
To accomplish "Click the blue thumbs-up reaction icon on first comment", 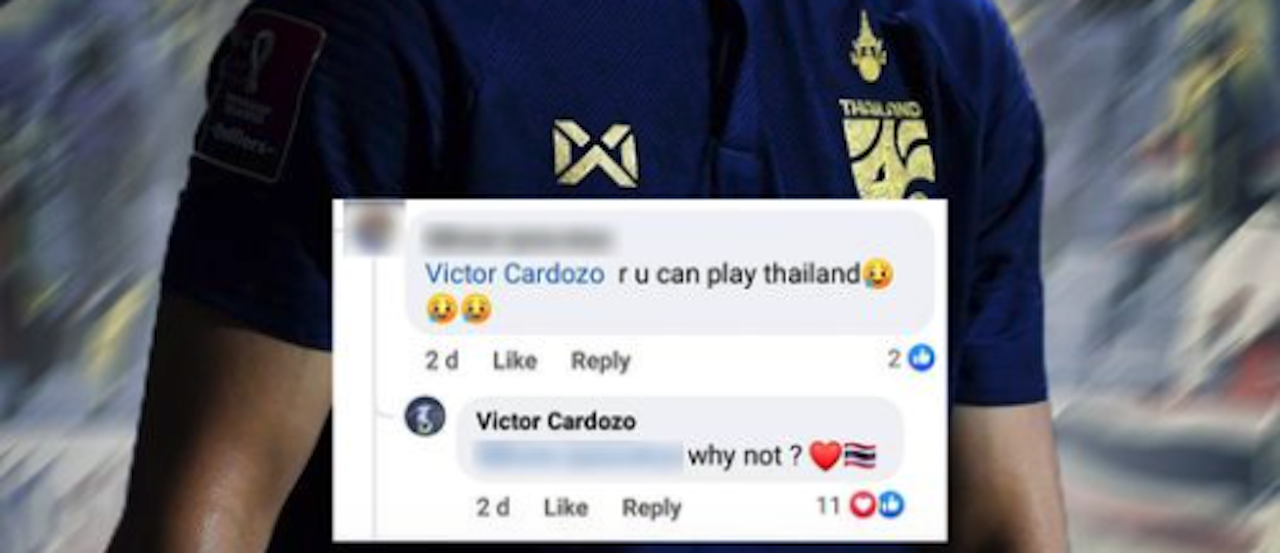I will point(921,358).
